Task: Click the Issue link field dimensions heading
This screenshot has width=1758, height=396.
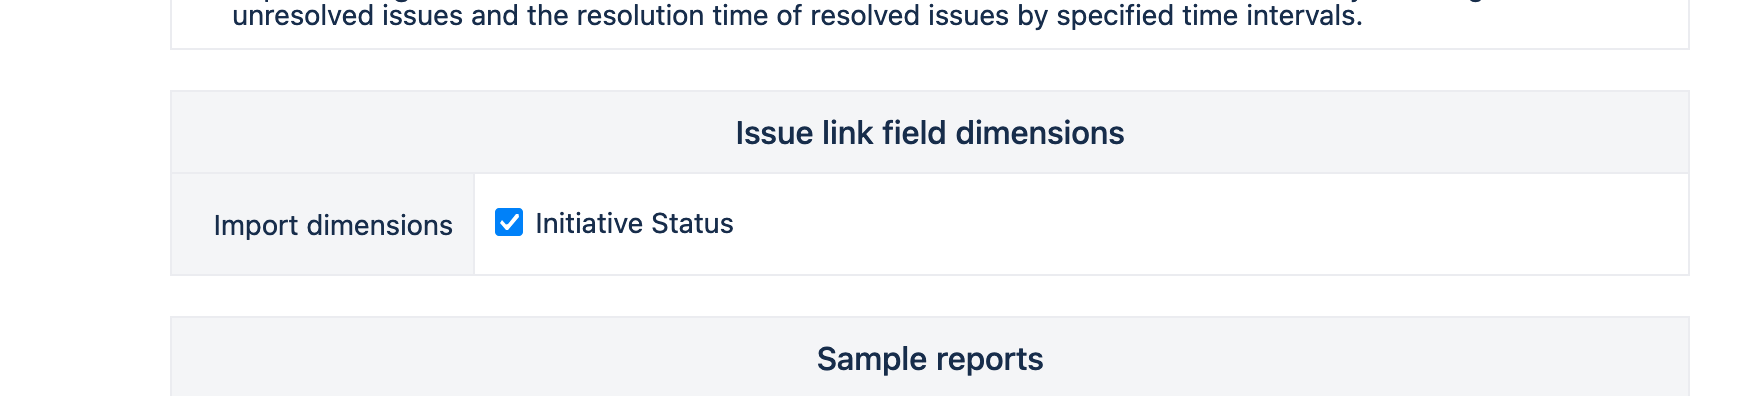Action: pos(930,133)
